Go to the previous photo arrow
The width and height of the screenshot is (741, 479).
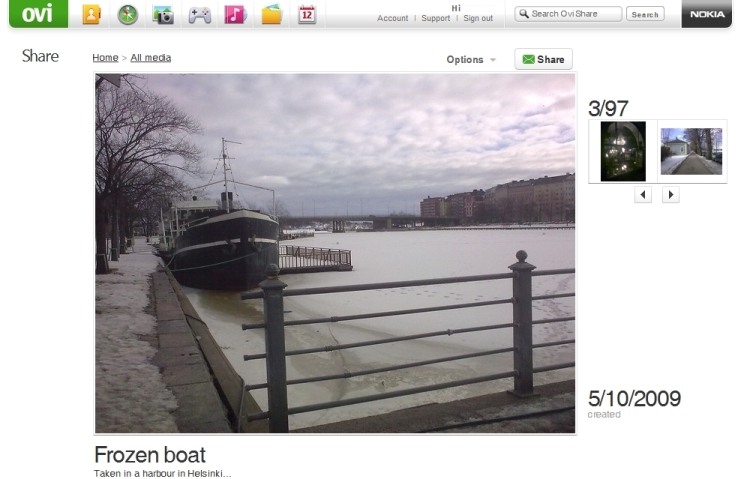[643, 194]
